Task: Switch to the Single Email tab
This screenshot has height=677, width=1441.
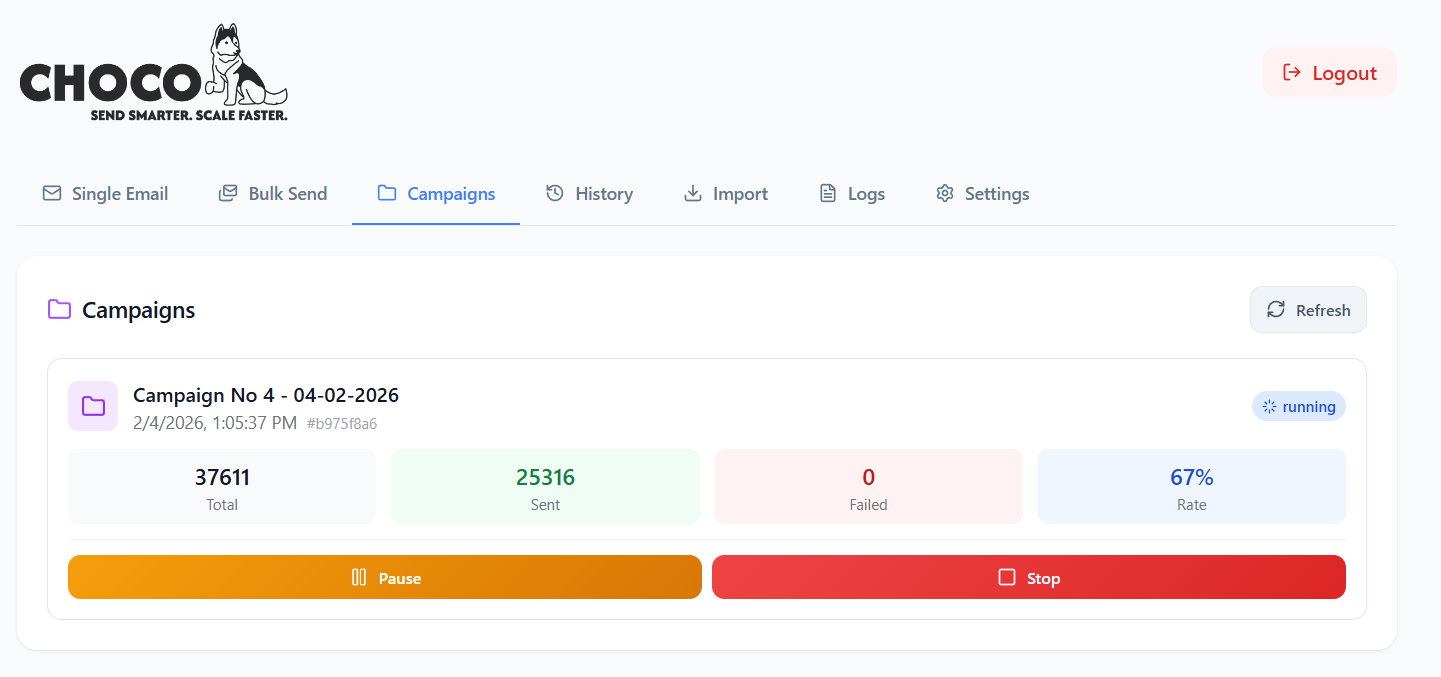Action: 104,193
